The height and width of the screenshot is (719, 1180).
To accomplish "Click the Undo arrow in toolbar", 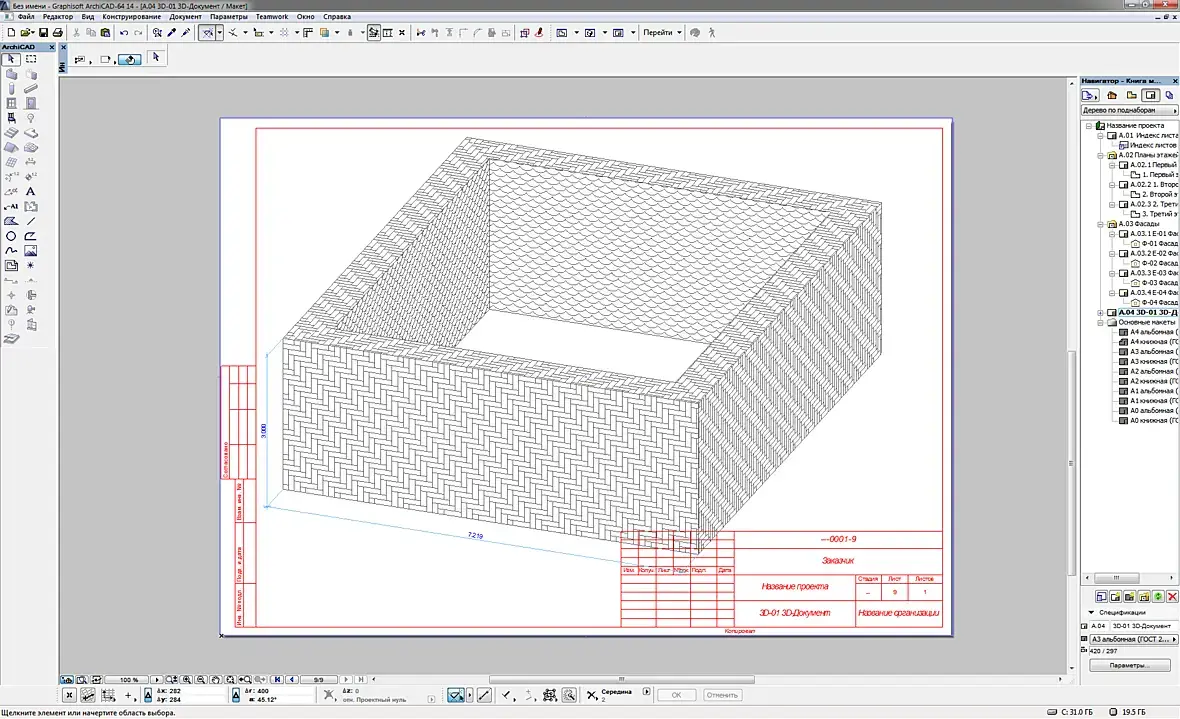I will coord(124,33).
